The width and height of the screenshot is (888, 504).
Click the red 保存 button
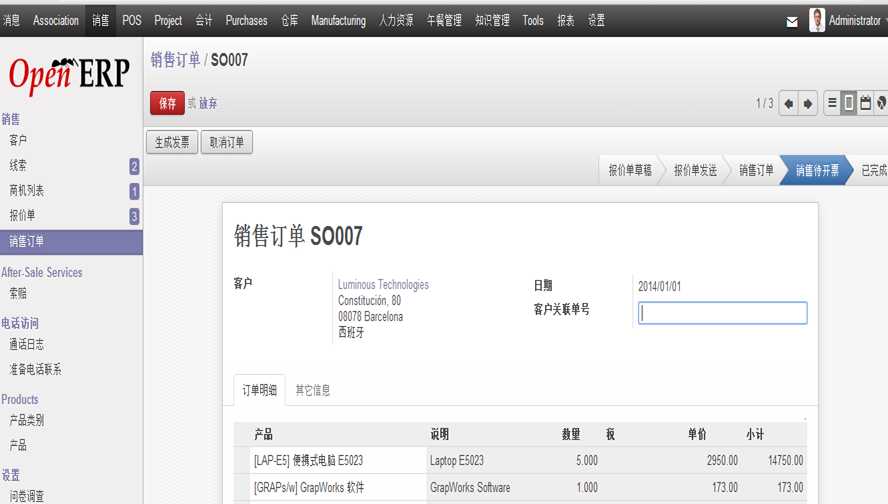(x=167, y=103)
